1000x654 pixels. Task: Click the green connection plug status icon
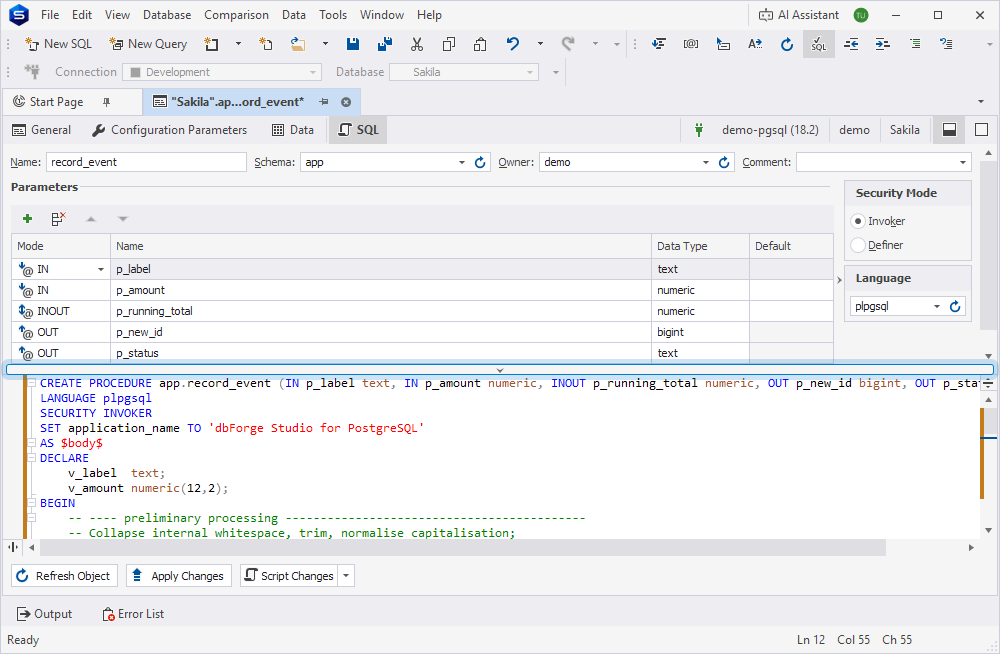click(x=699, y=130)
